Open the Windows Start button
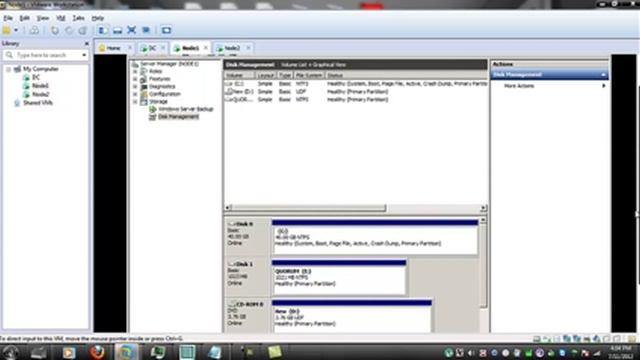This screenshot has height=360, width=640. tap(10, 352)
